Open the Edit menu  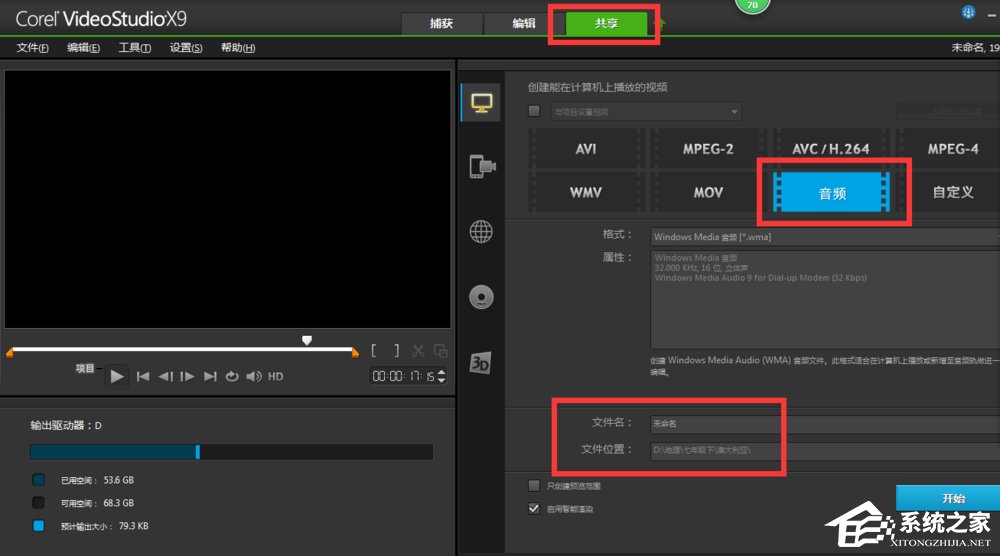pos(84,48)
